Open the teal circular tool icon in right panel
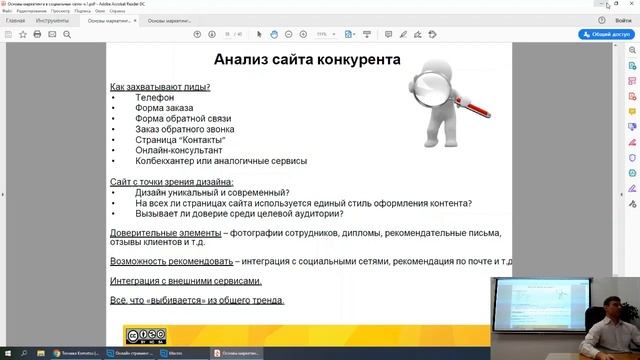 [632, 173]
